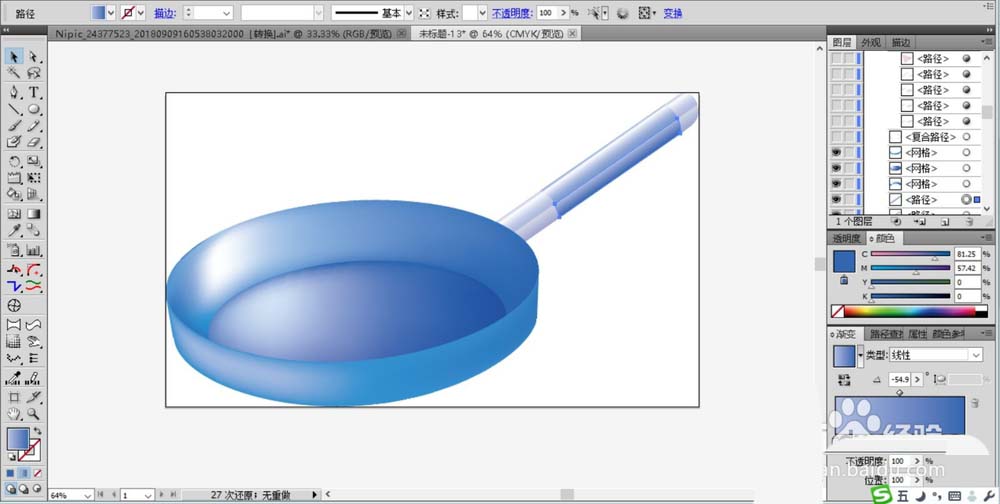Open fill color dropdown in control bar

click(111, 13)
